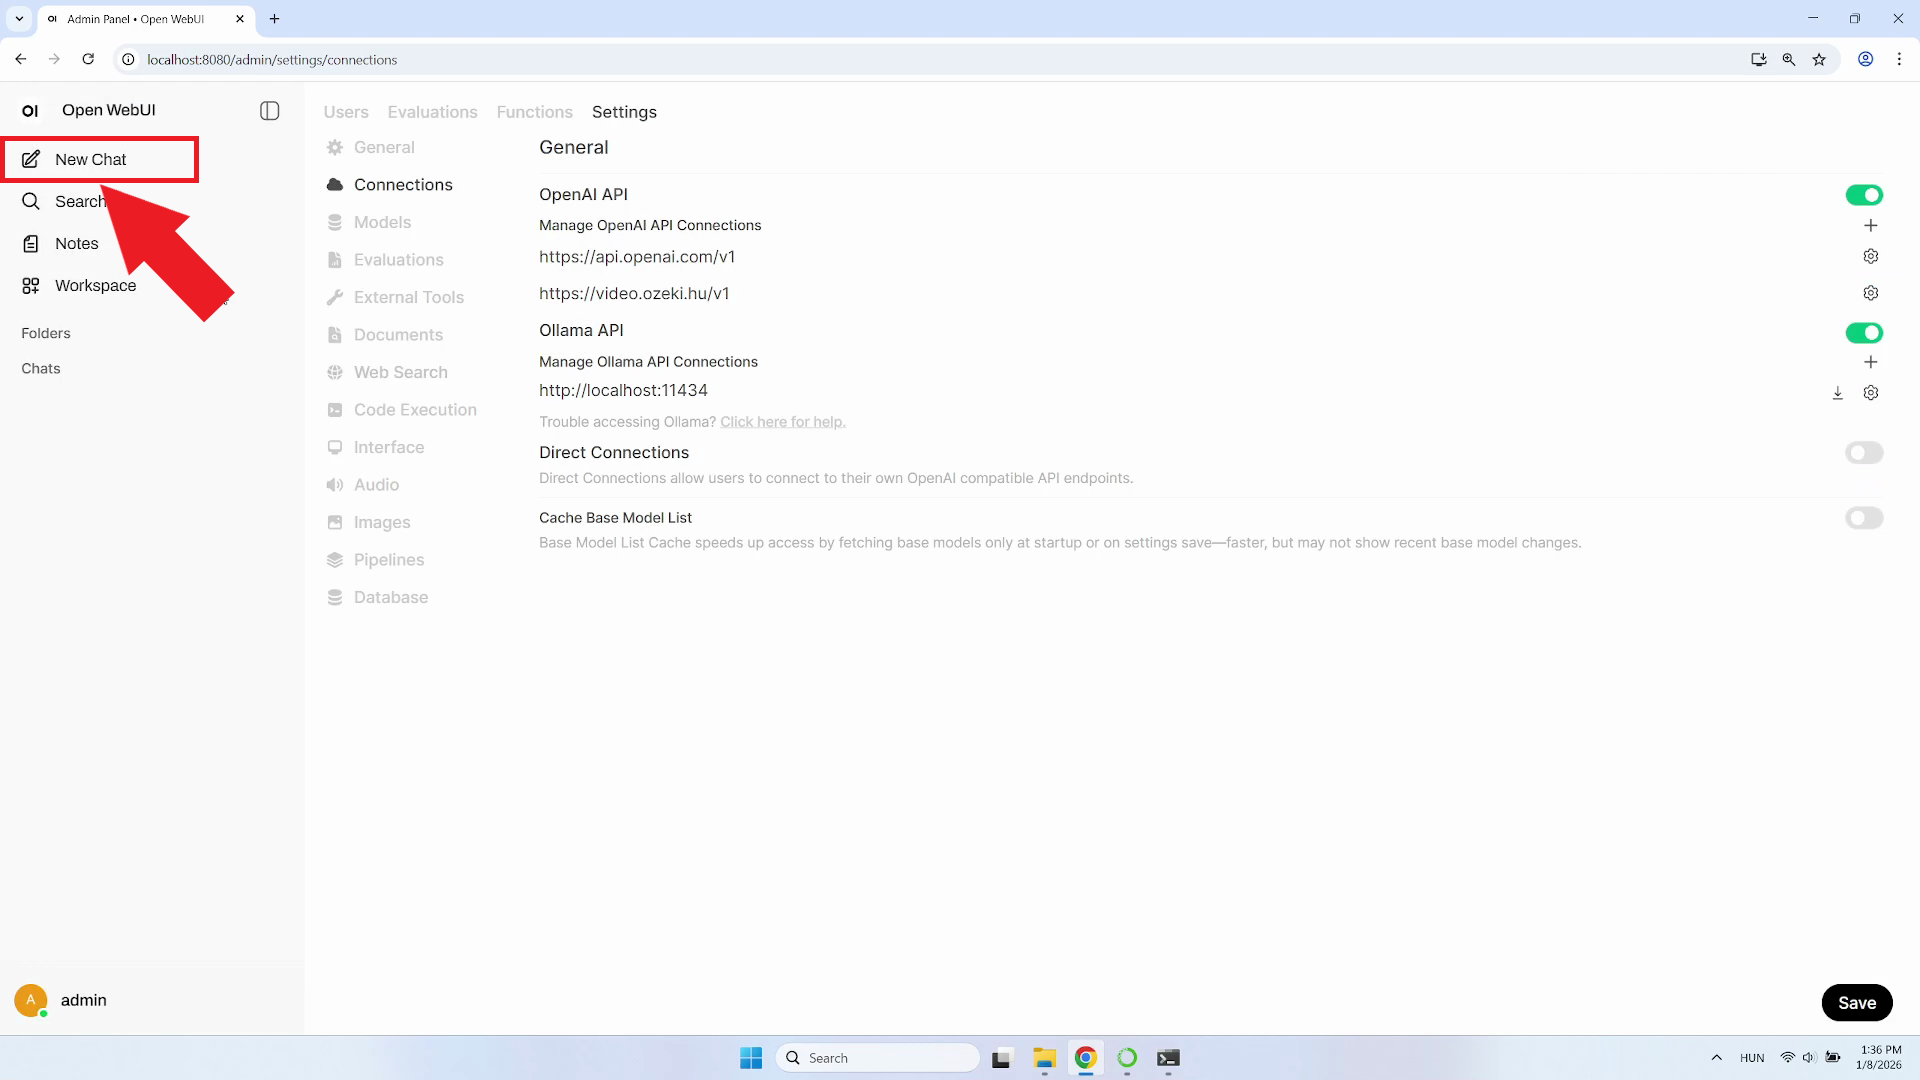
Task: Disable the OpenAI API toggle
Action: [x=1864, y=194]
